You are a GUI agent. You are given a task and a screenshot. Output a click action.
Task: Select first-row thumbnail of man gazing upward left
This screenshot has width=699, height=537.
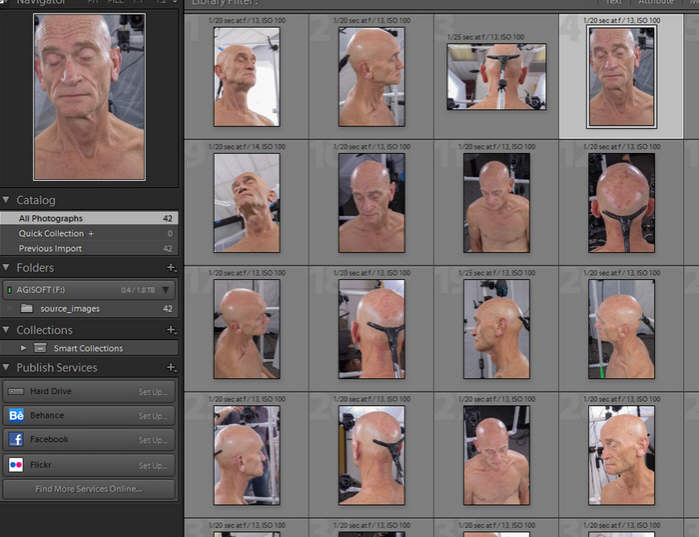[x=247, y=77]
